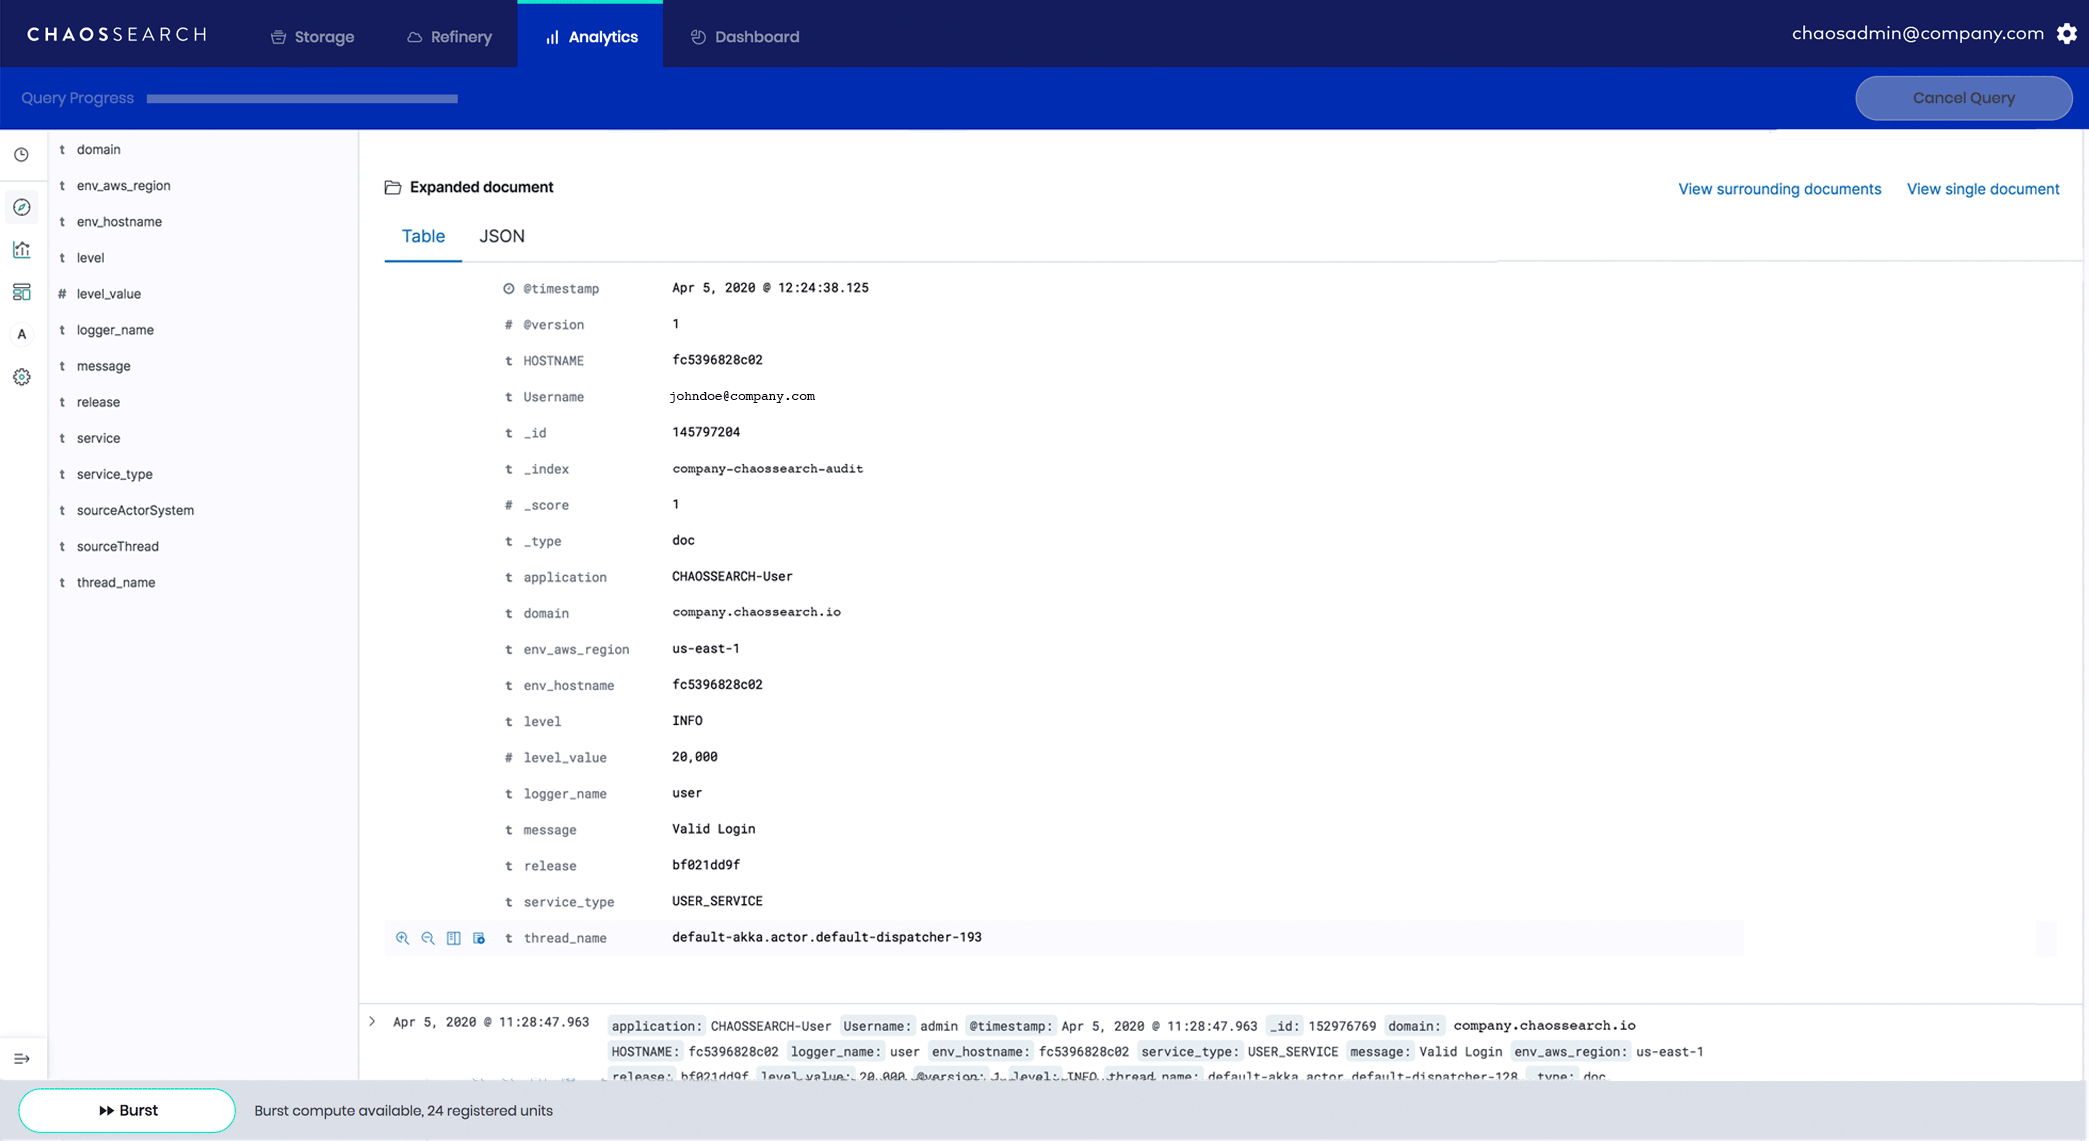Image resolution: width=2089 pixels, height=1141 pixels.
Task: Select level field in field list
Action: click(x=90, y=257)
